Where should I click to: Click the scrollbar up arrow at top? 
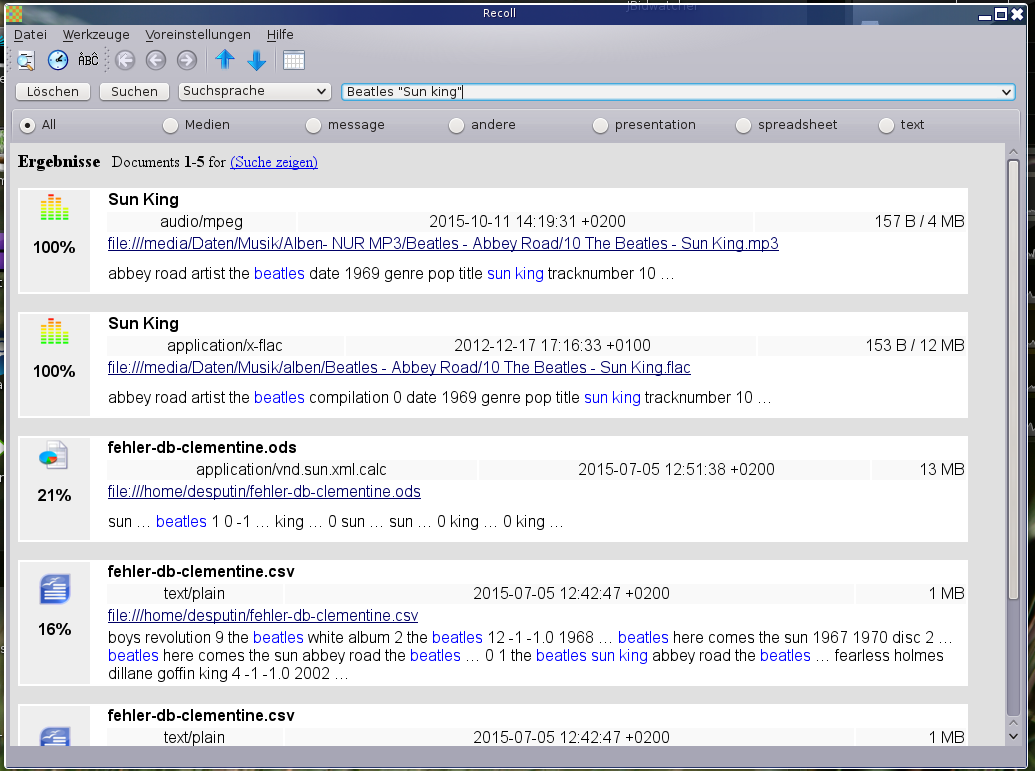click(x=1013, y=152)
